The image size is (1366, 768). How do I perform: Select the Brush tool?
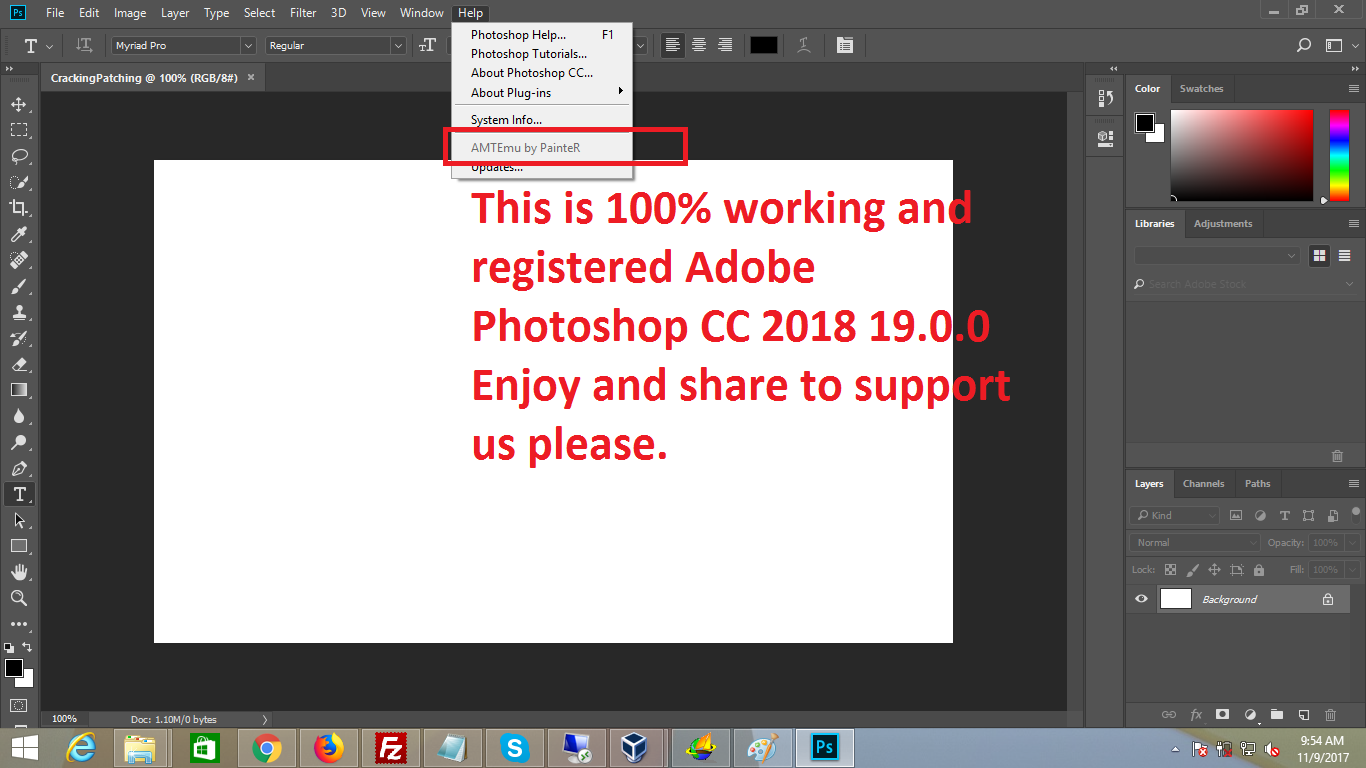pos(18,286)
